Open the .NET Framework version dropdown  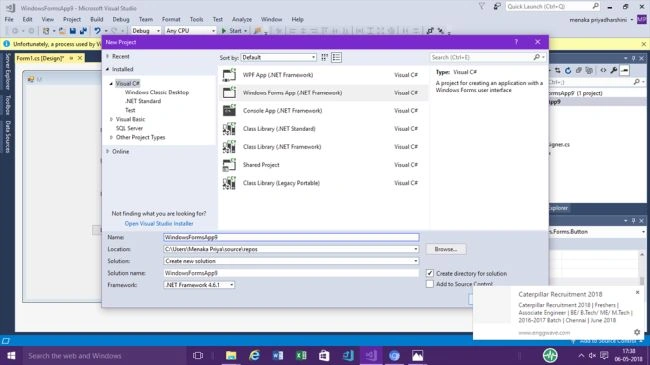click(199, 285)
